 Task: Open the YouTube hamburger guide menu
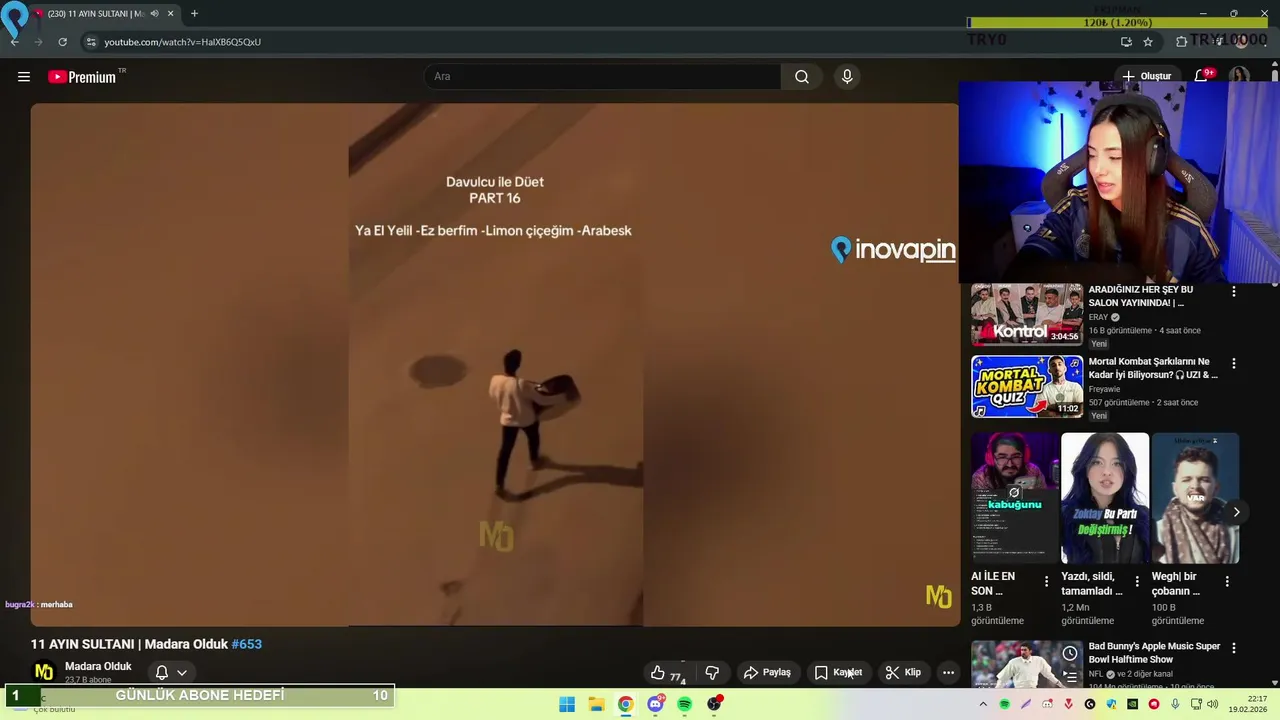click(24, 77)
